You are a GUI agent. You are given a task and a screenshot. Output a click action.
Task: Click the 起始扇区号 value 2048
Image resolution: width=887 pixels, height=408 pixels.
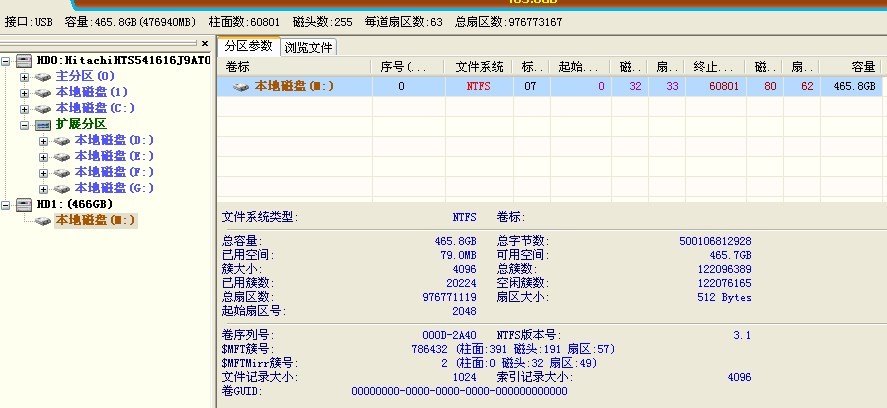click(x=464, y=311)
